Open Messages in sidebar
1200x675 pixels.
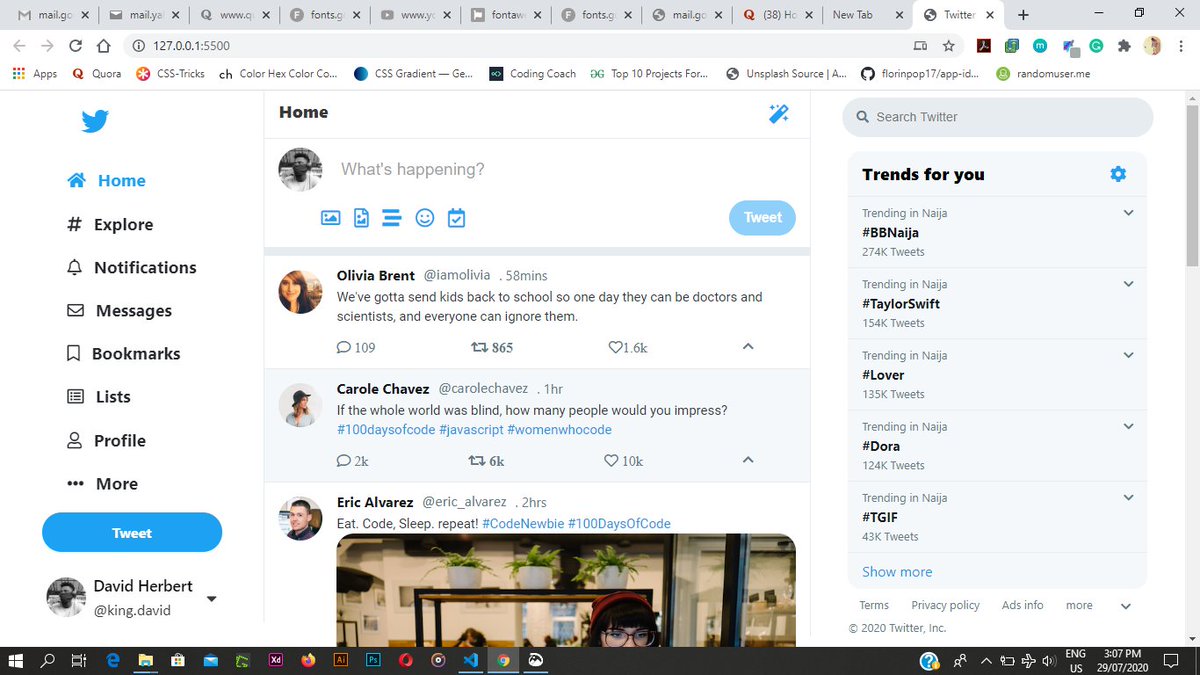(119, 311)
